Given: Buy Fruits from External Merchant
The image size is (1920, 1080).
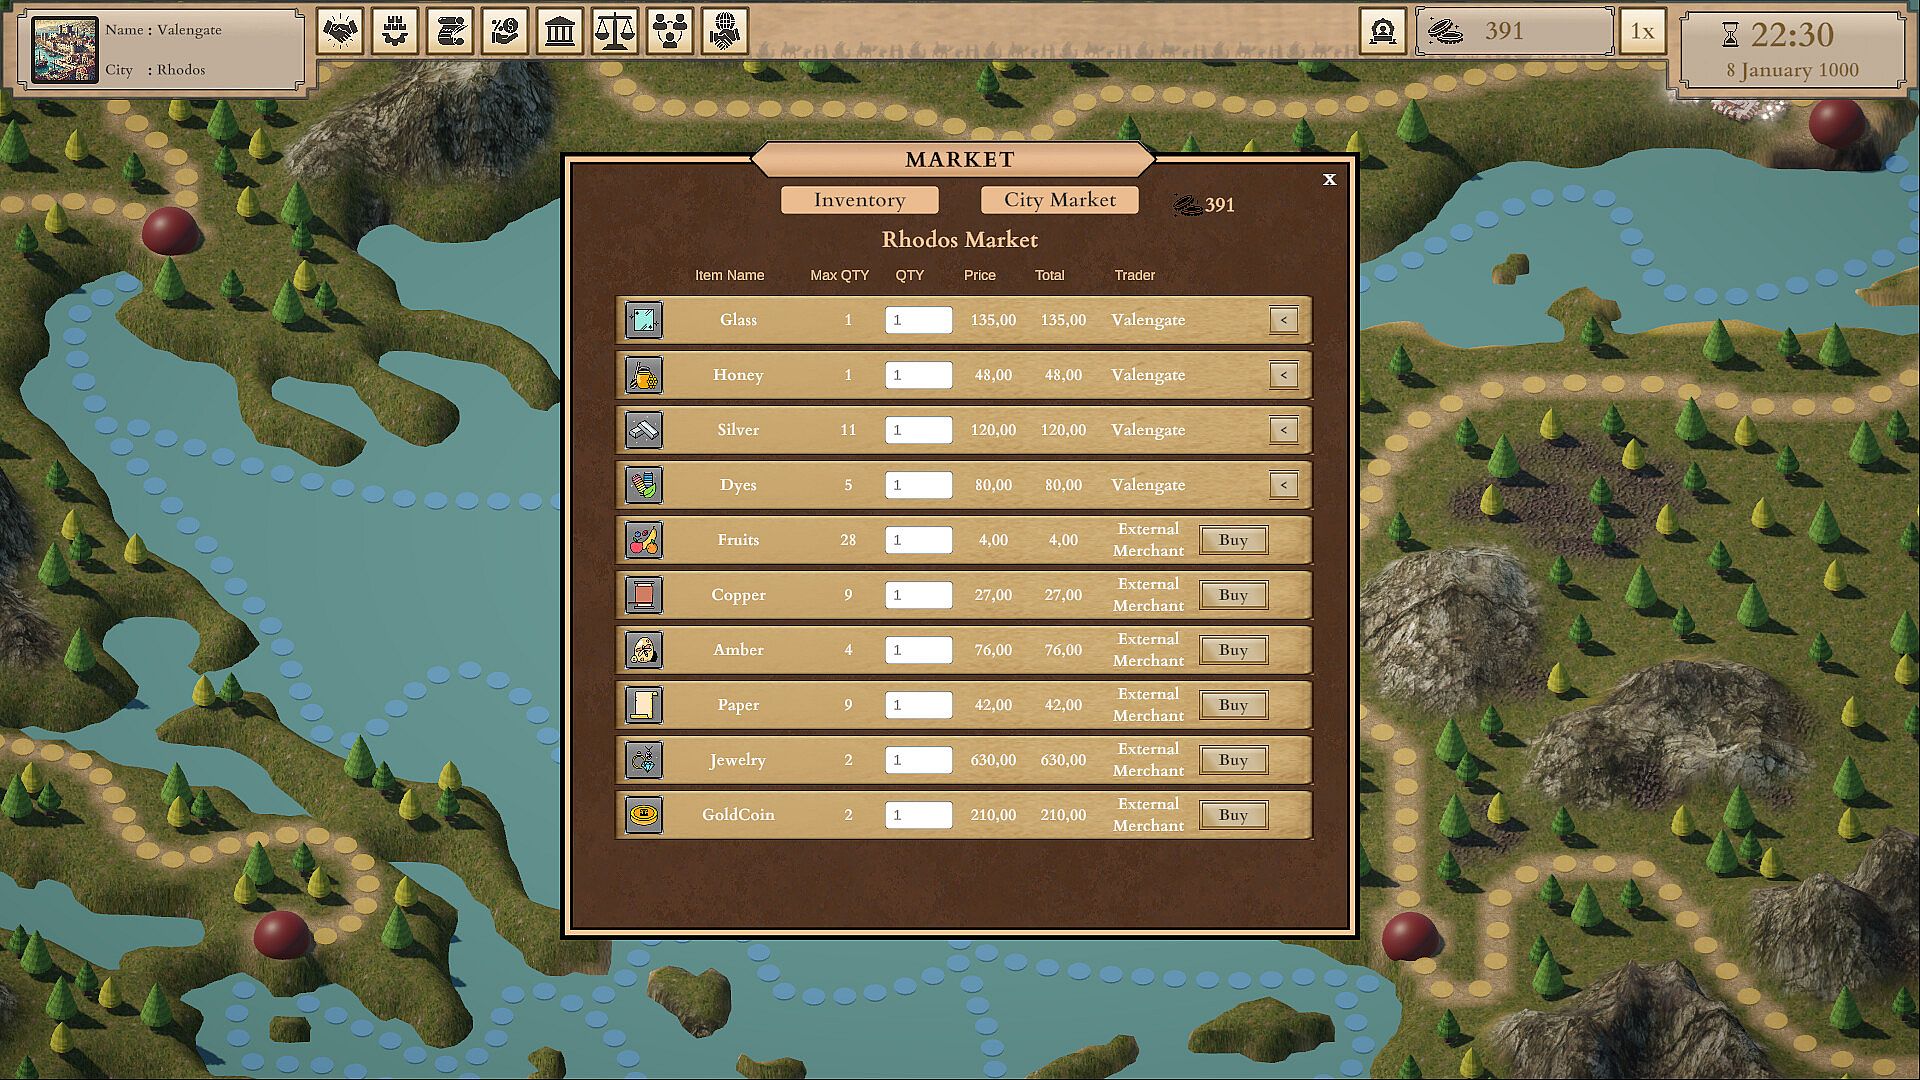Looking at the screenshot, I should tap(1233, 540).
